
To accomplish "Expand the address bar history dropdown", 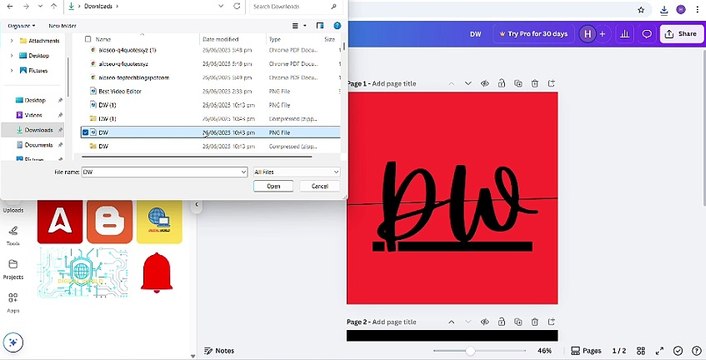I will point(221,6).
